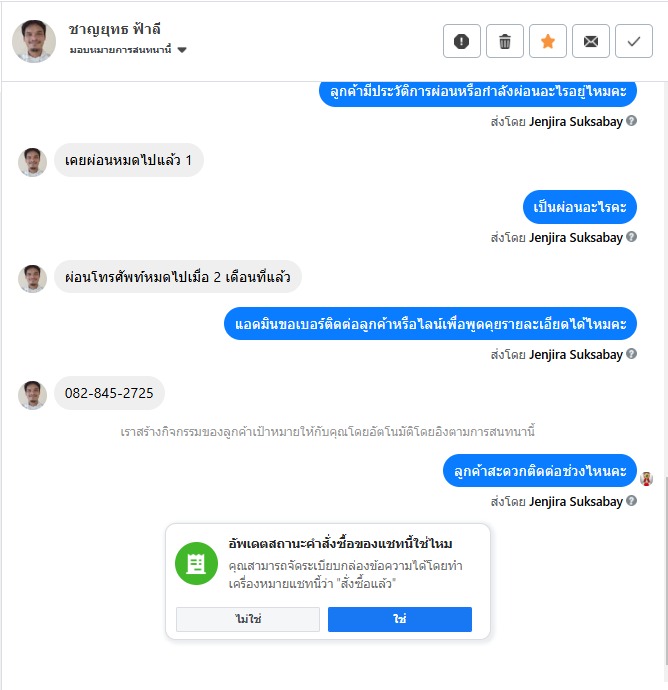Expand the มอบหมายการสนทนานี้ dropdown arrow

tap(182, 50)
